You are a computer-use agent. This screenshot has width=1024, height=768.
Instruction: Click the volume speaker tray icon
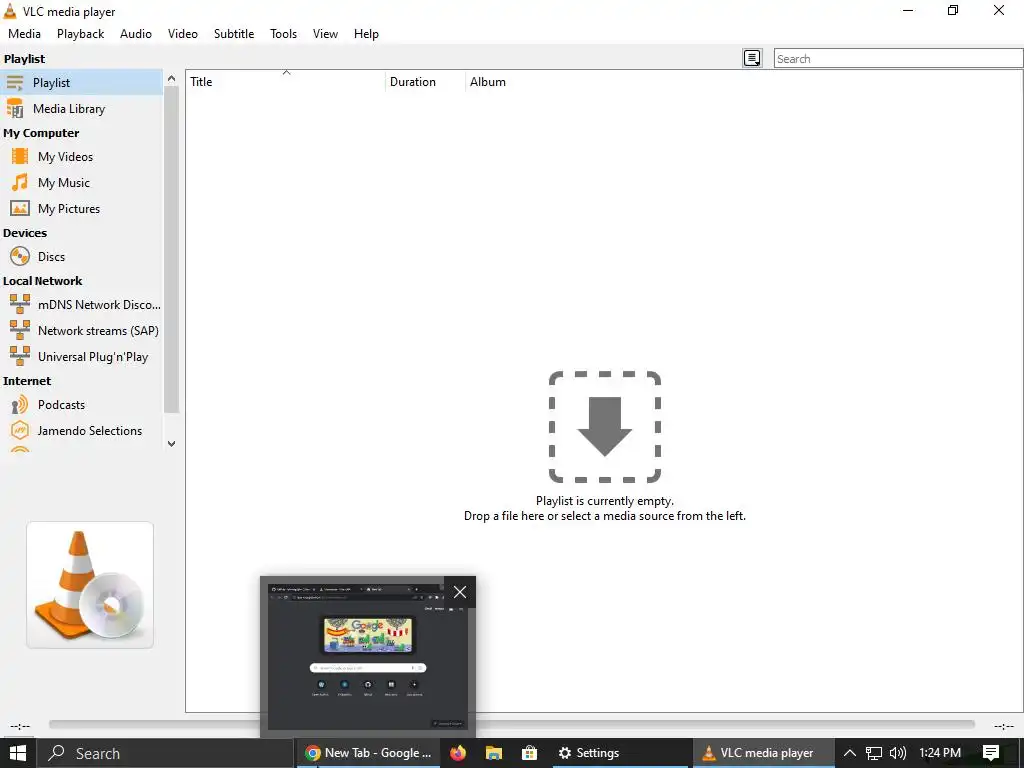[x=898, y=753]
